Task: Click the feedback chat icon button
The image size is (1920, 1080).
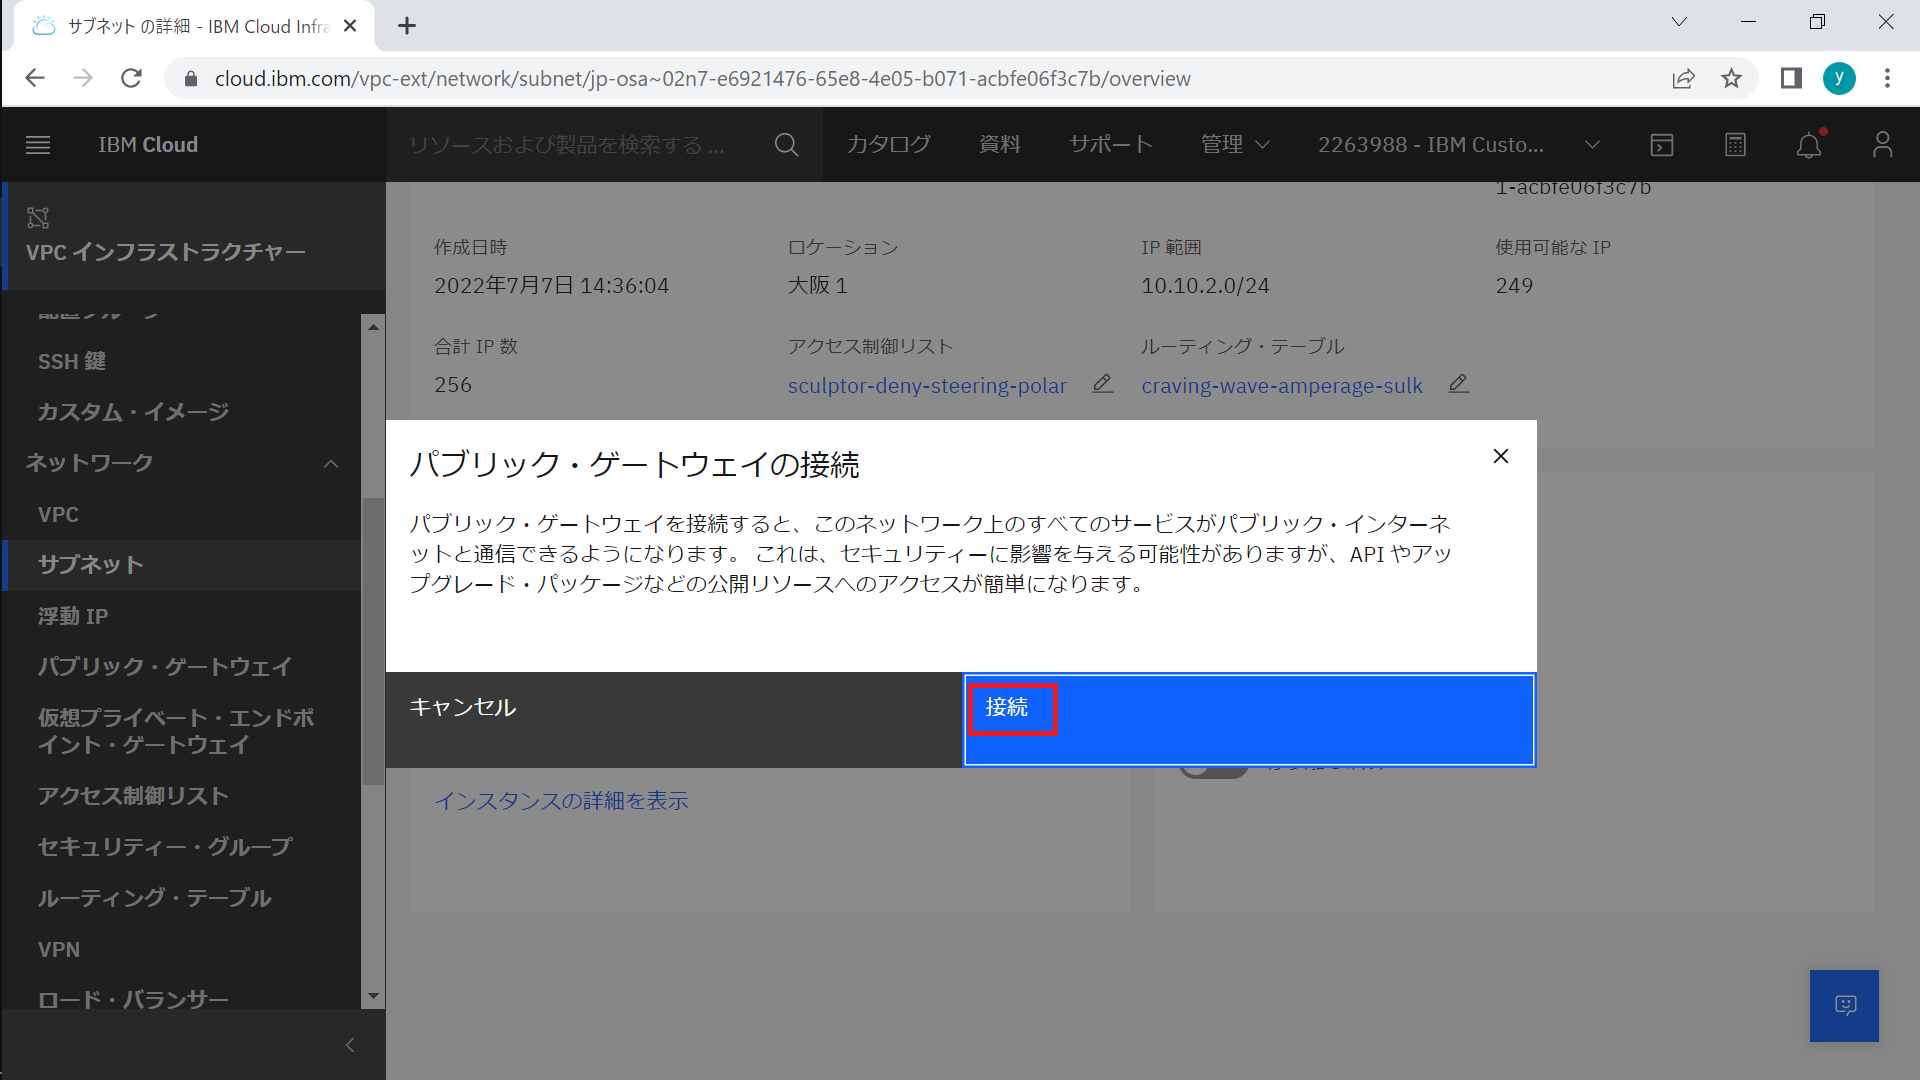Action: 1844,1005
